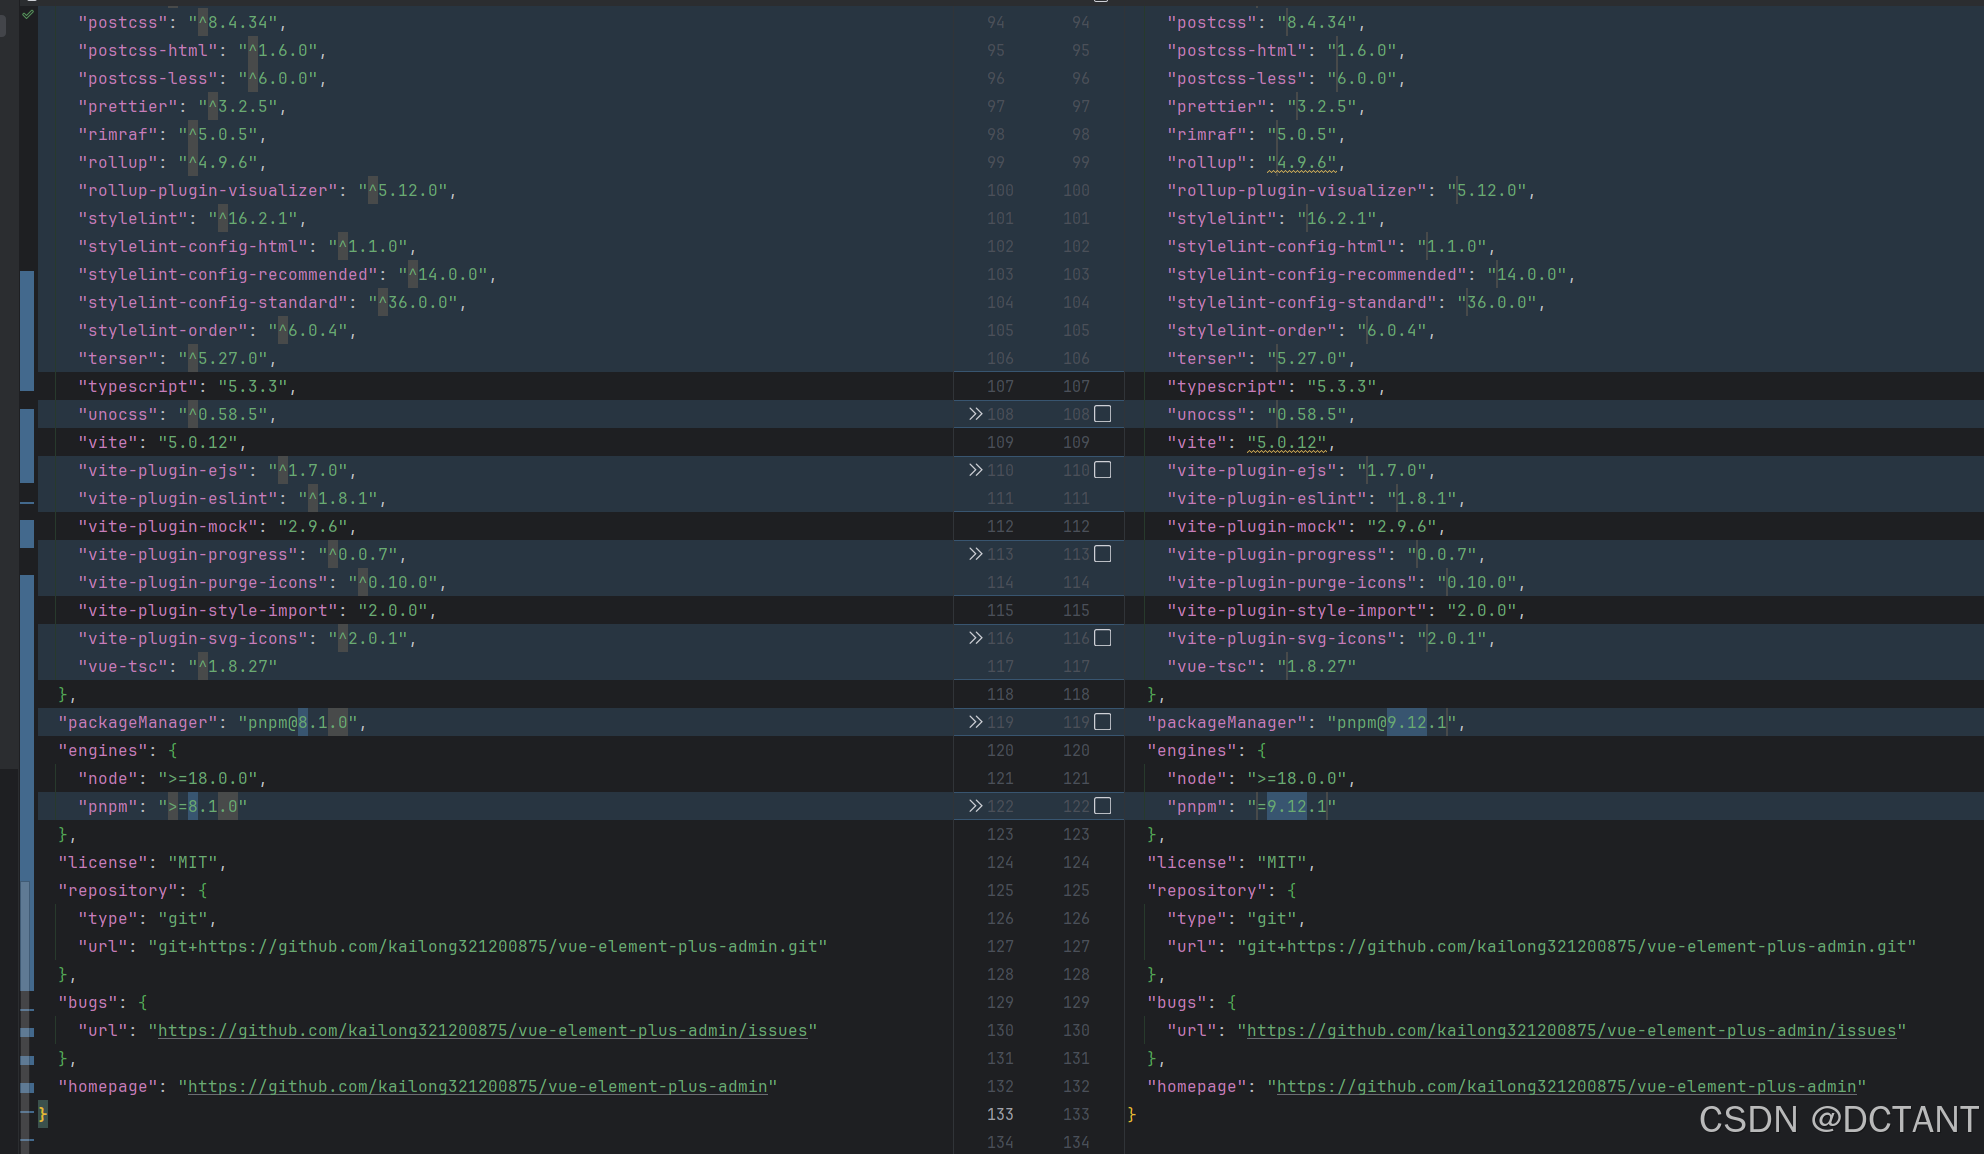
Task: Tick the checkbox on line 108
Action: pos(1102,414)
